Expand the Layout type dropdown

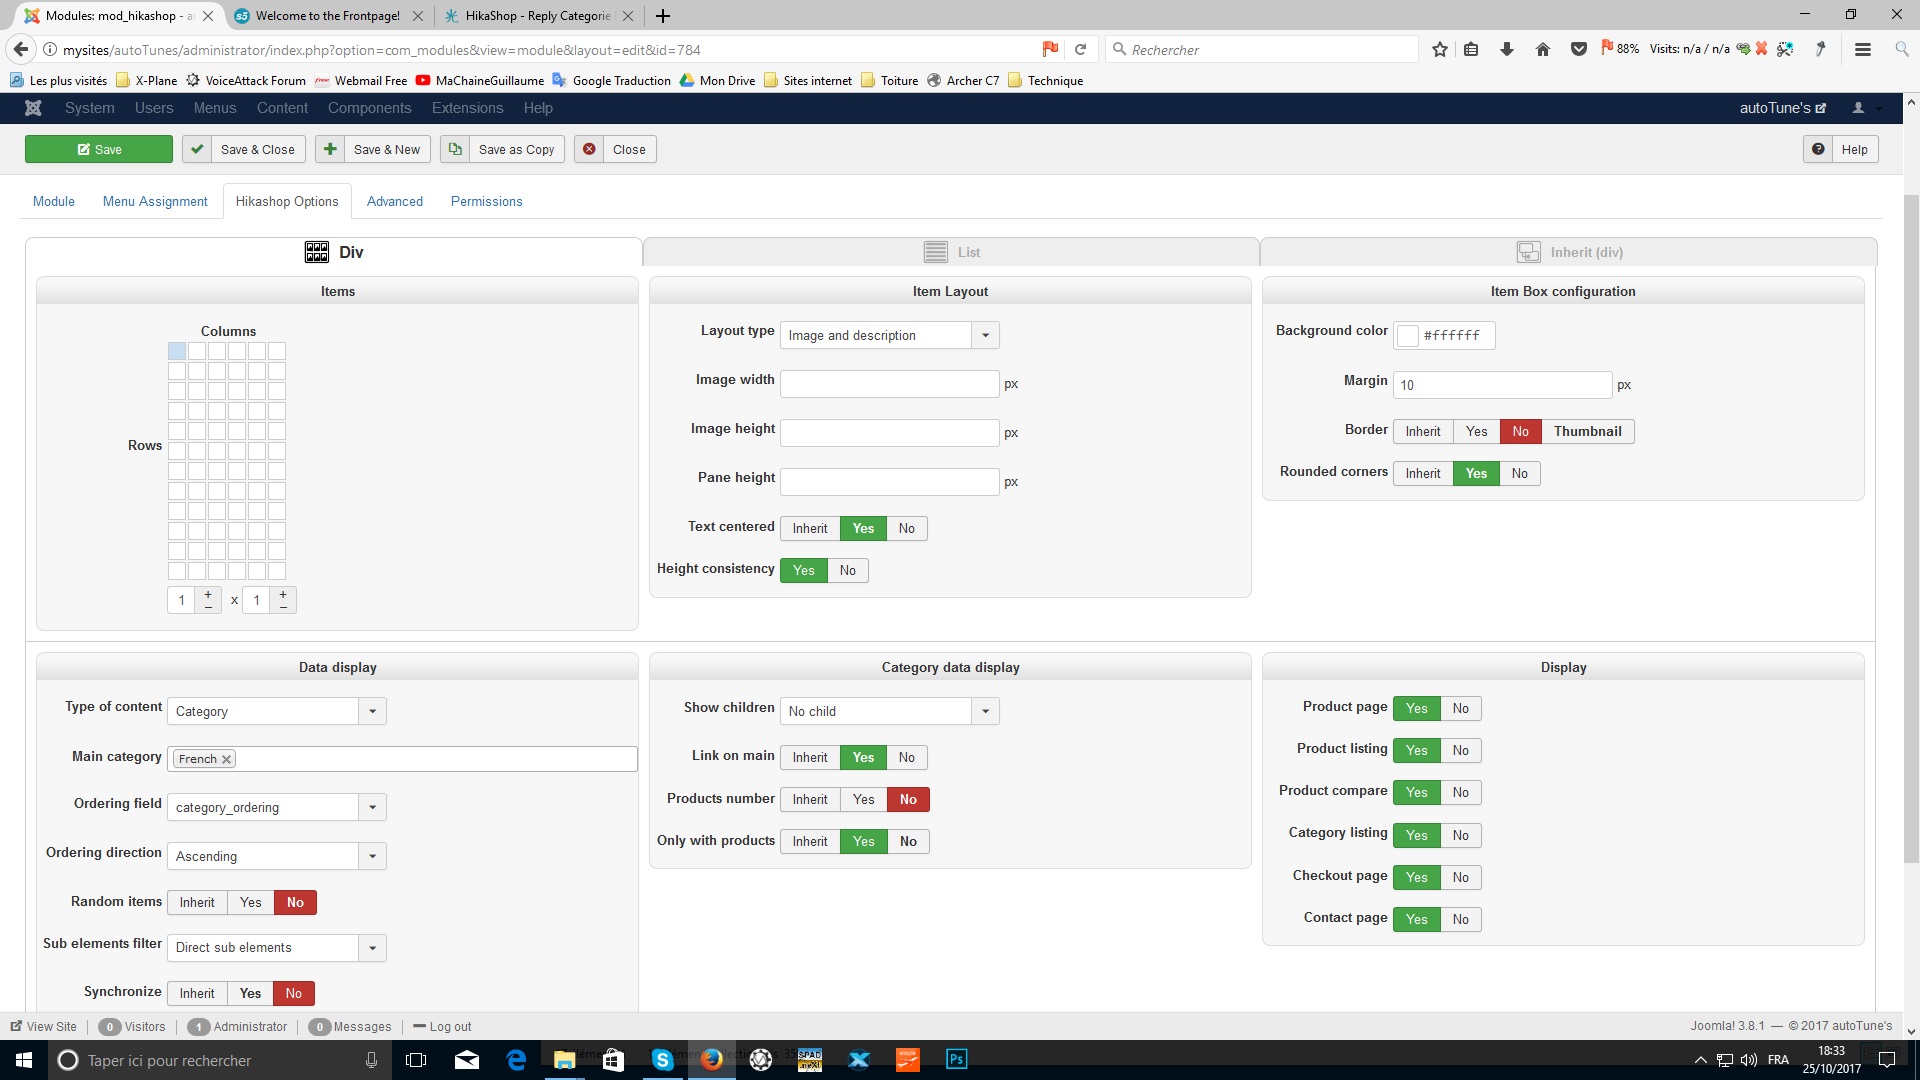pyautogui.click(x=985, y=335)
